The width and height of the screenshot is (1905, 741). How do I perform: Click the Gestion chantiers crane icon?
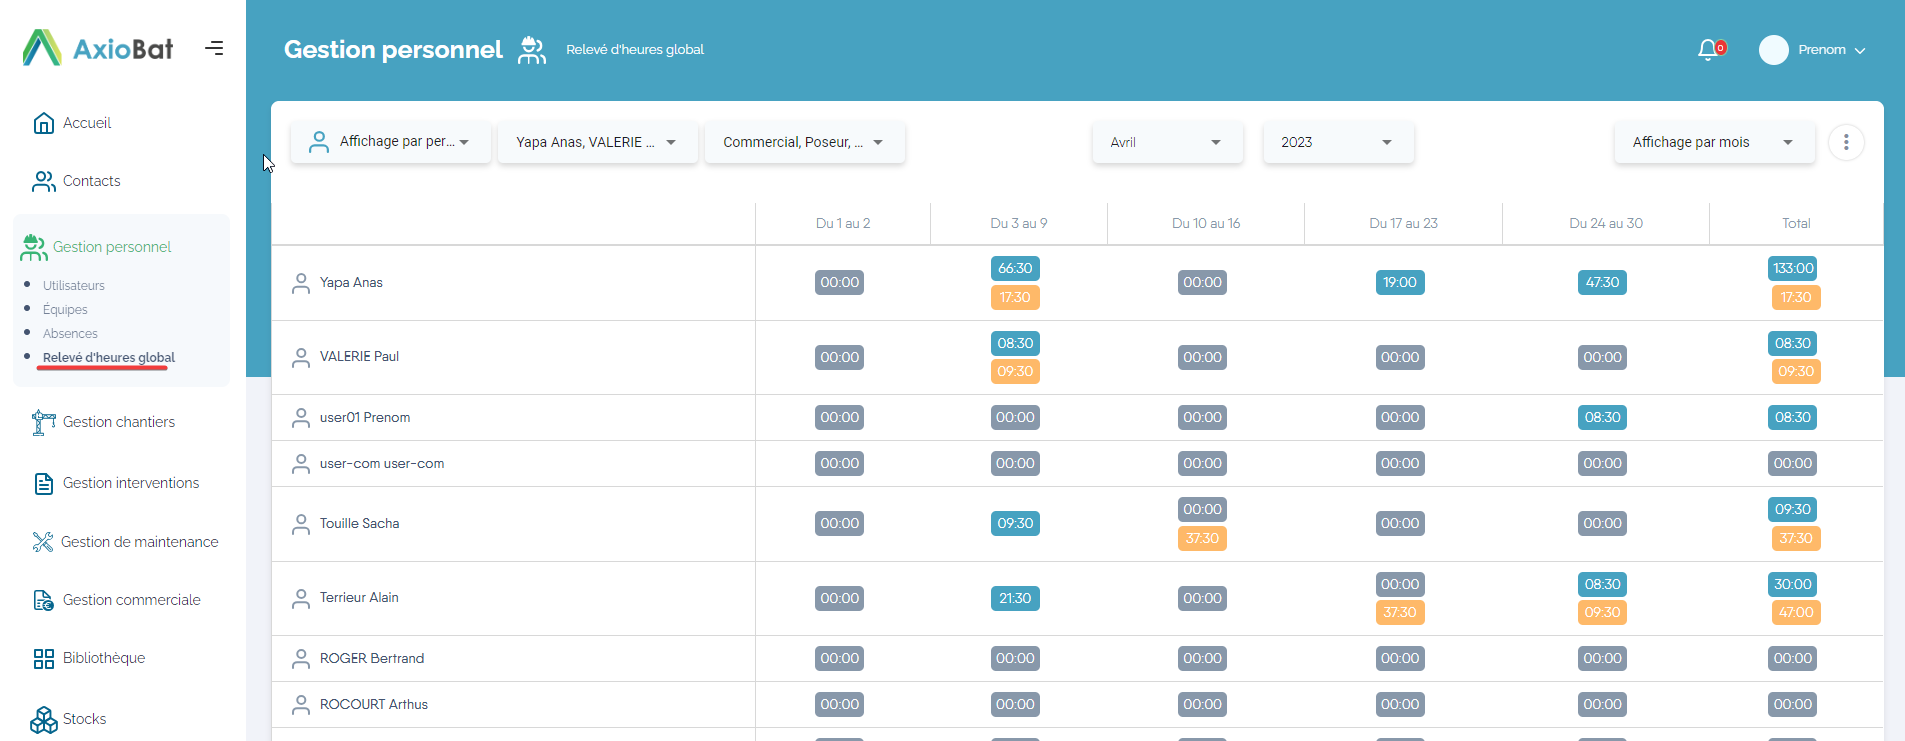click(x=43, y=423)
